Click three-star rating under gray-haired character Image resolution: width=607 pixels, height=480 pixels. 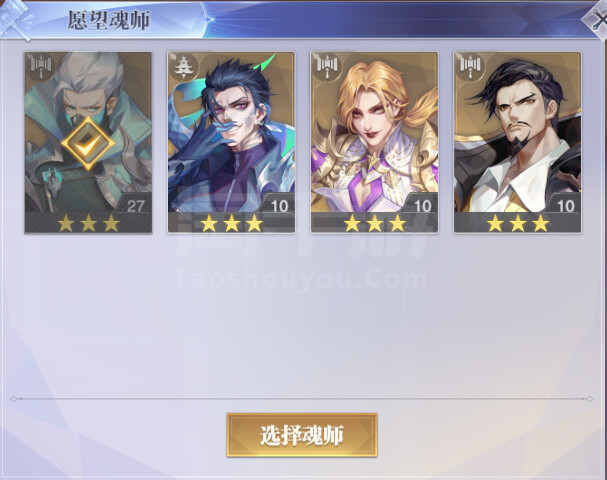88,223
